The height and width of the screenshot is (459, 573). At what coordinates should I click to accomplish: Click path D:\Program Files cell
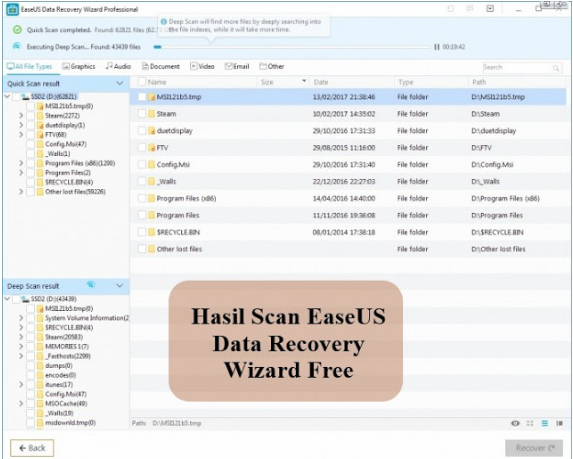coord(497,215)
